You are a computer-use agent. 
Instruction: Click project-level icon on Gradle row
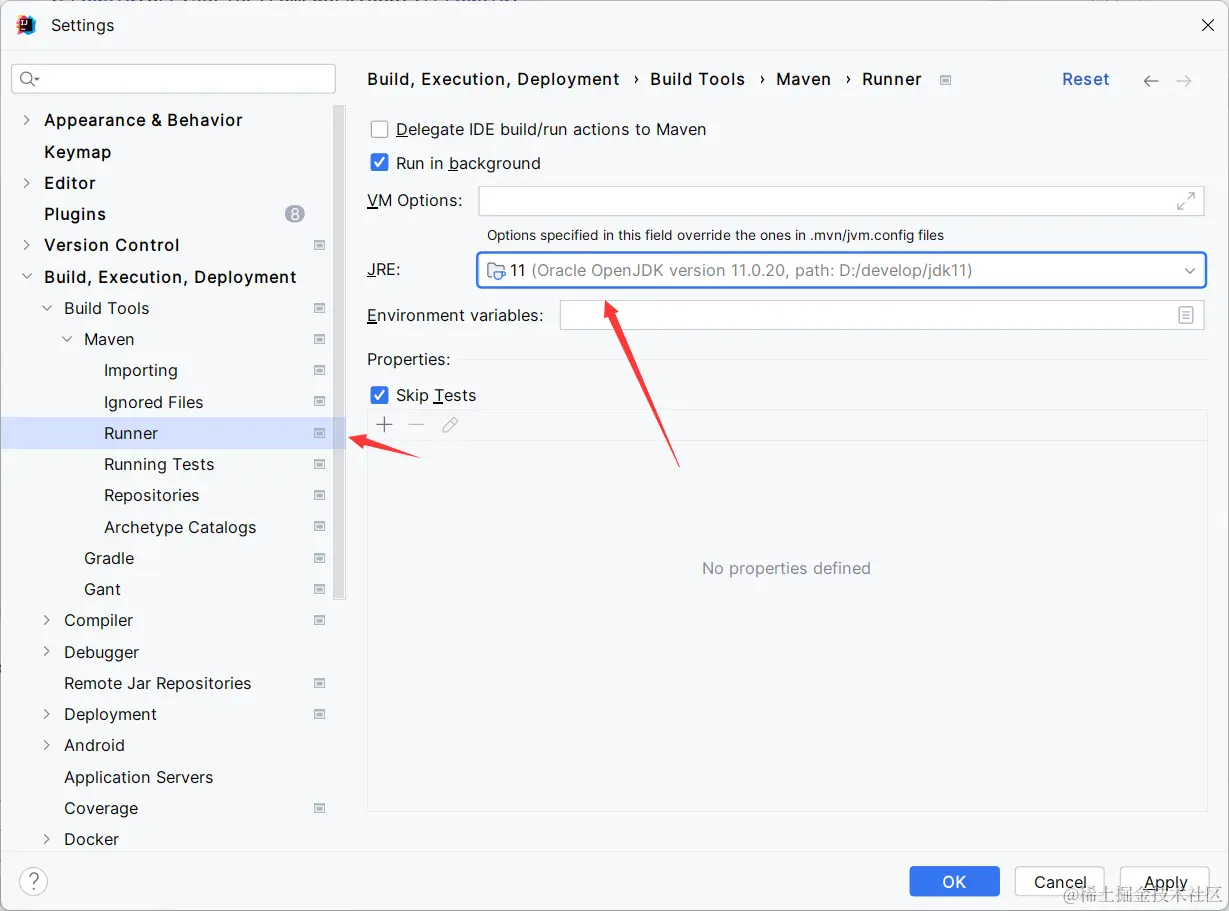(x=320, y=558)
